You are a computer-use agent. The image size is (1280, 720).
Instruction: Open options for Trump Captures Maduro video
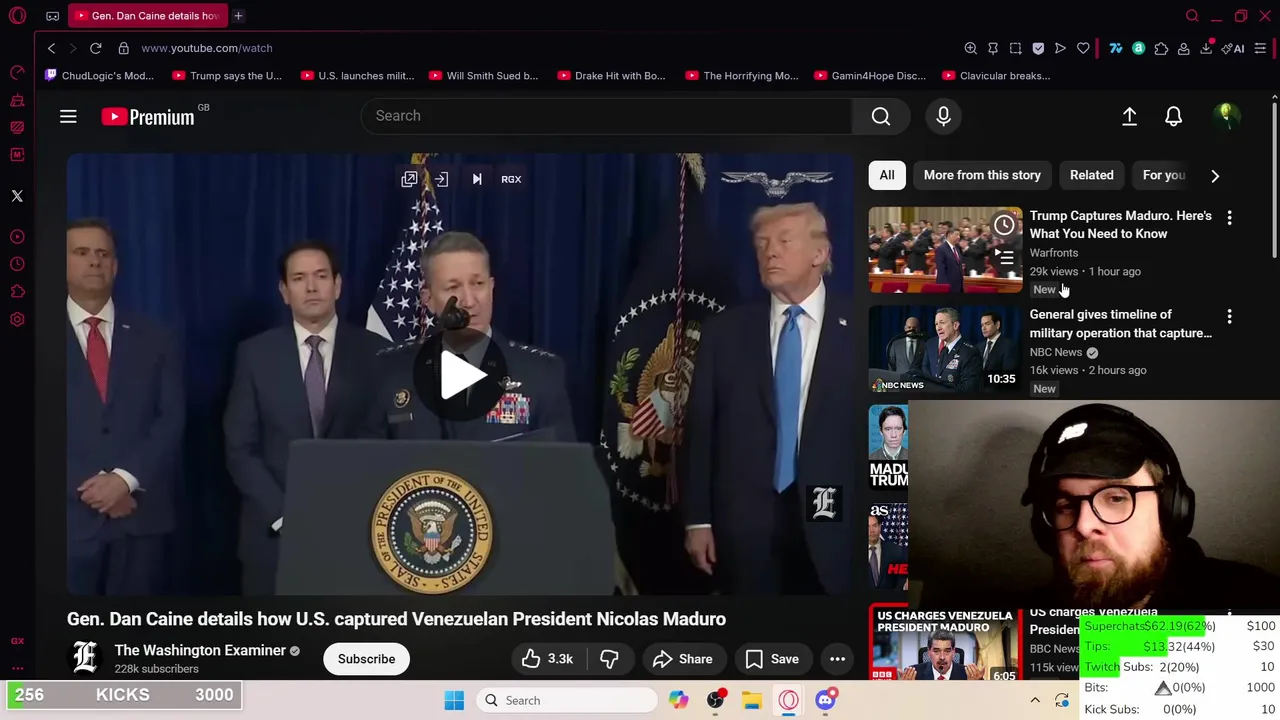pos(1229,217)
